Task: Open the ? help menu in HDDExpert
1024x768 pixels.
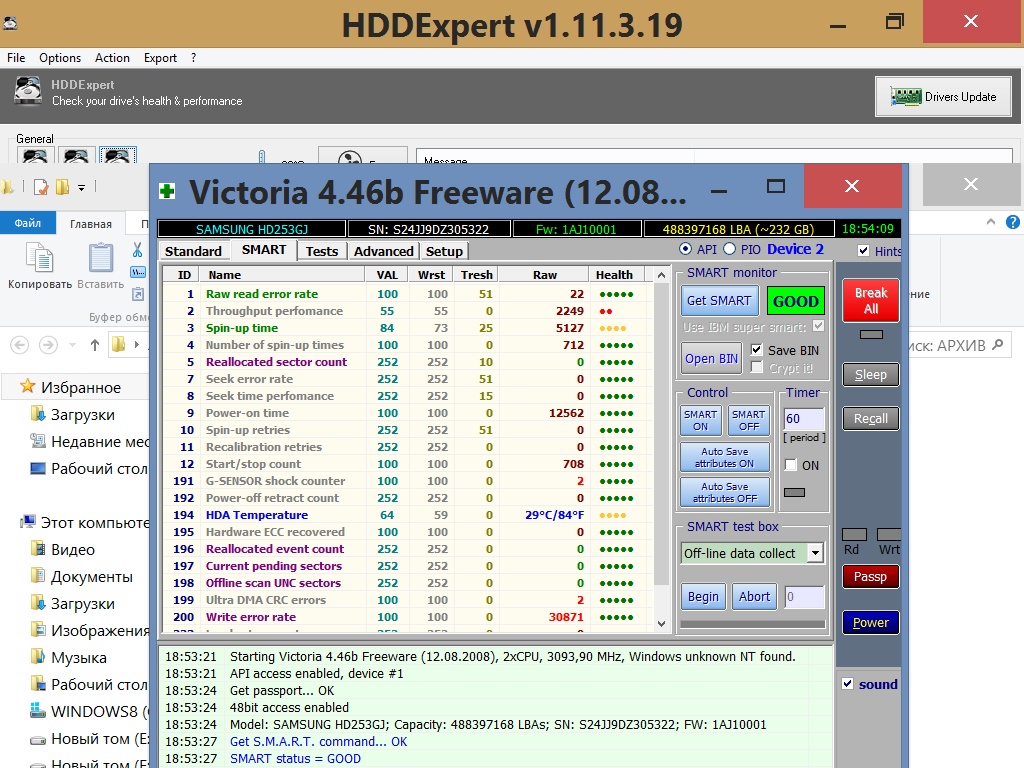Action: coord(193,57)
